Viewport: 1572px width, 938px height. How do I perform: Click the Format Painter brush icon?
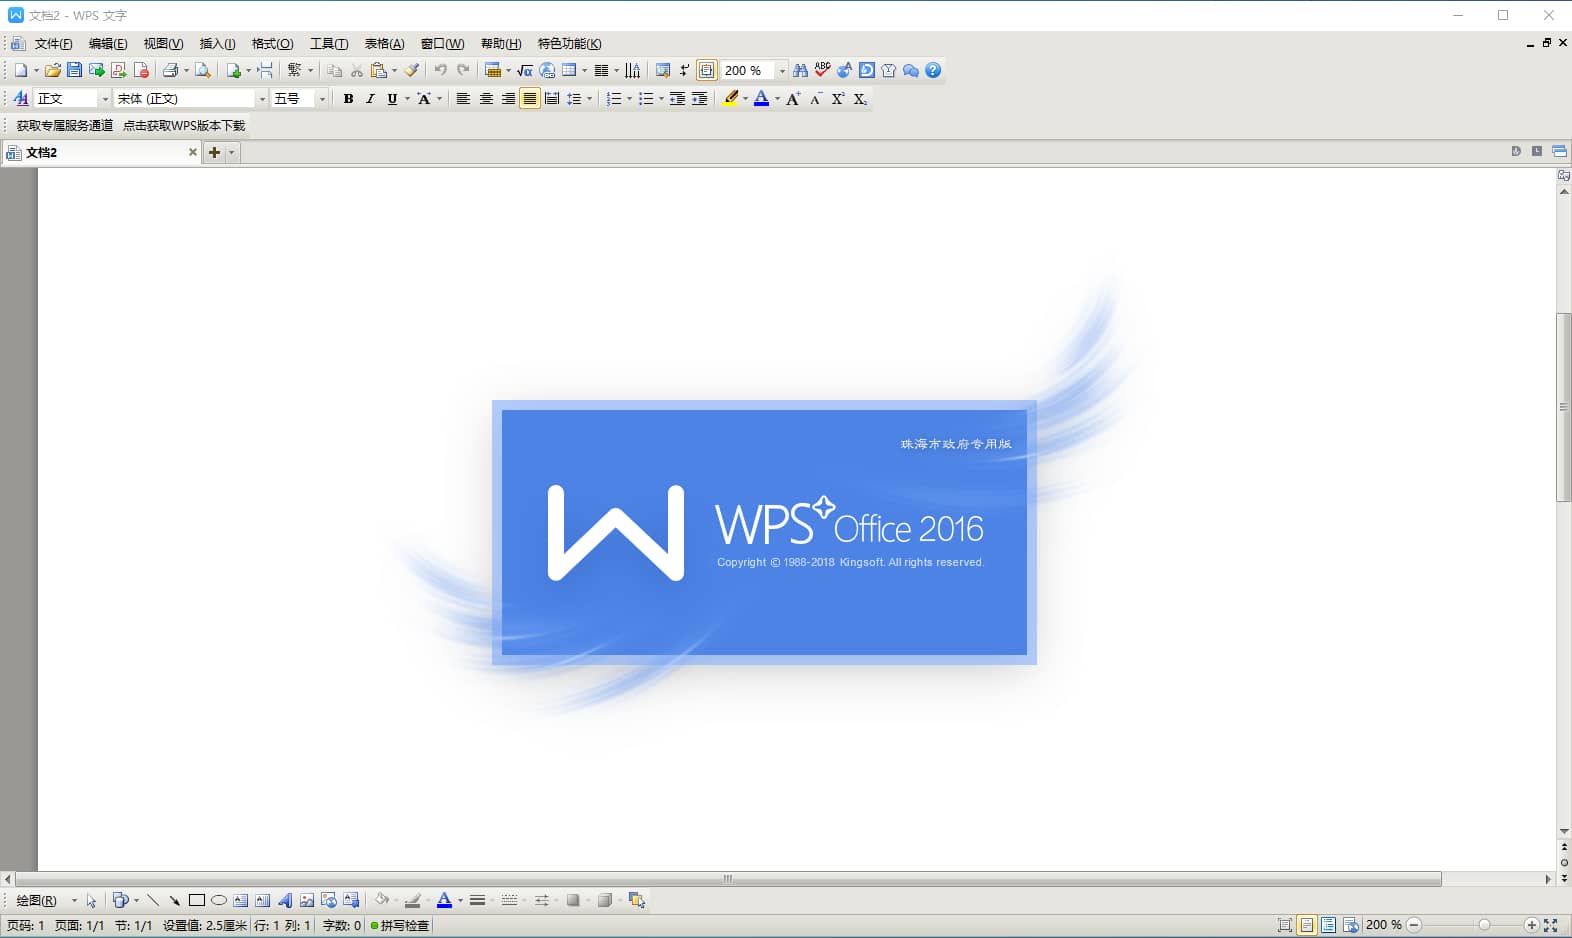411,70
